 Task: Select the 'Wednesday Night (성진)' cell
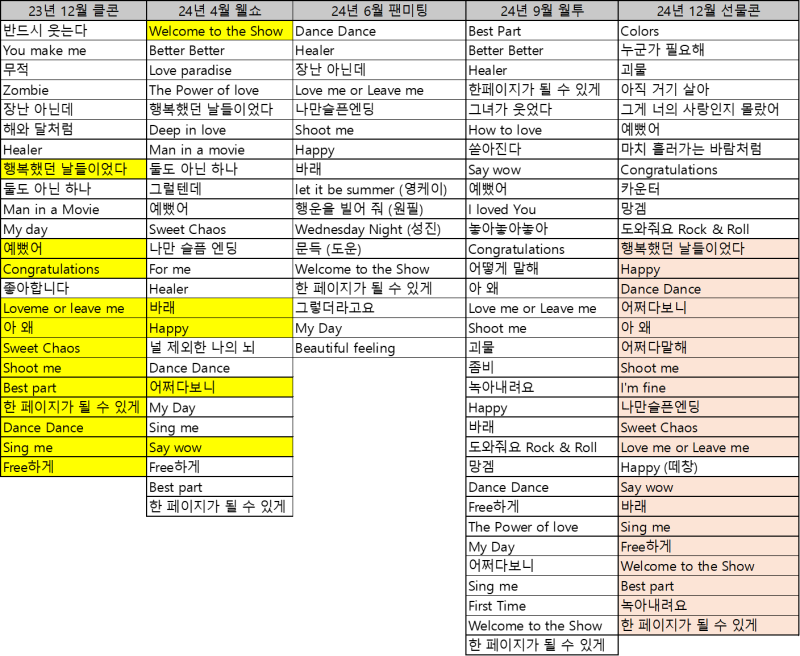click(379, 229)
